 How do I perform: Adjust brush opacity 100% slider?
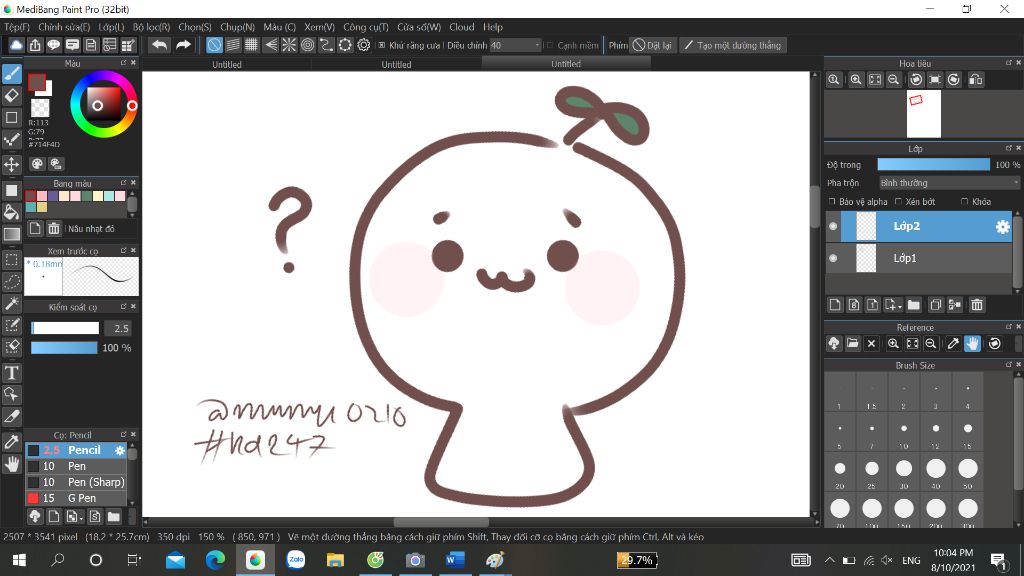(x=64, y=347)
